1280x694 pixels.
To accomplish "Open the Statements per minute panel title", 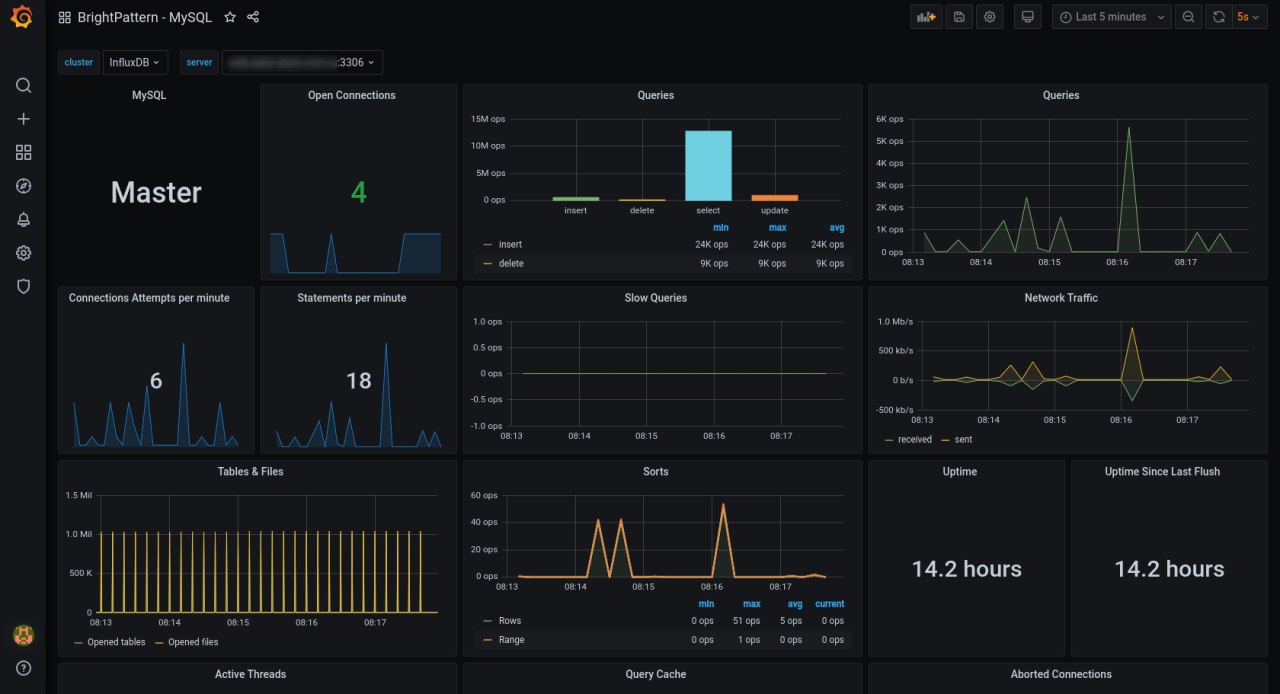I will click(x=352, y=298).
